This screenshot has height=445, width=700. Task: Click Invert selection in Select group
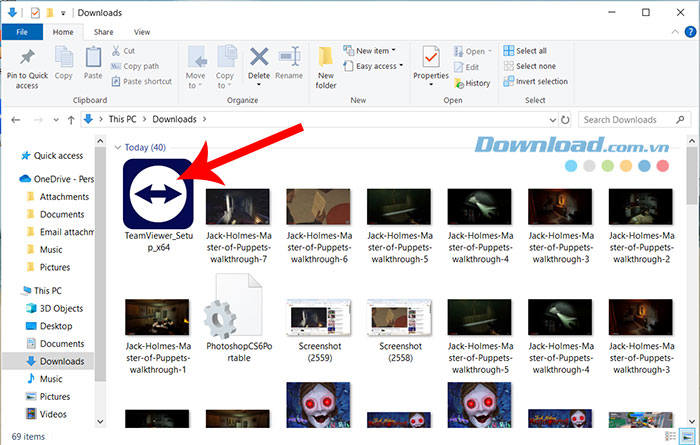[x=540, y=82]
